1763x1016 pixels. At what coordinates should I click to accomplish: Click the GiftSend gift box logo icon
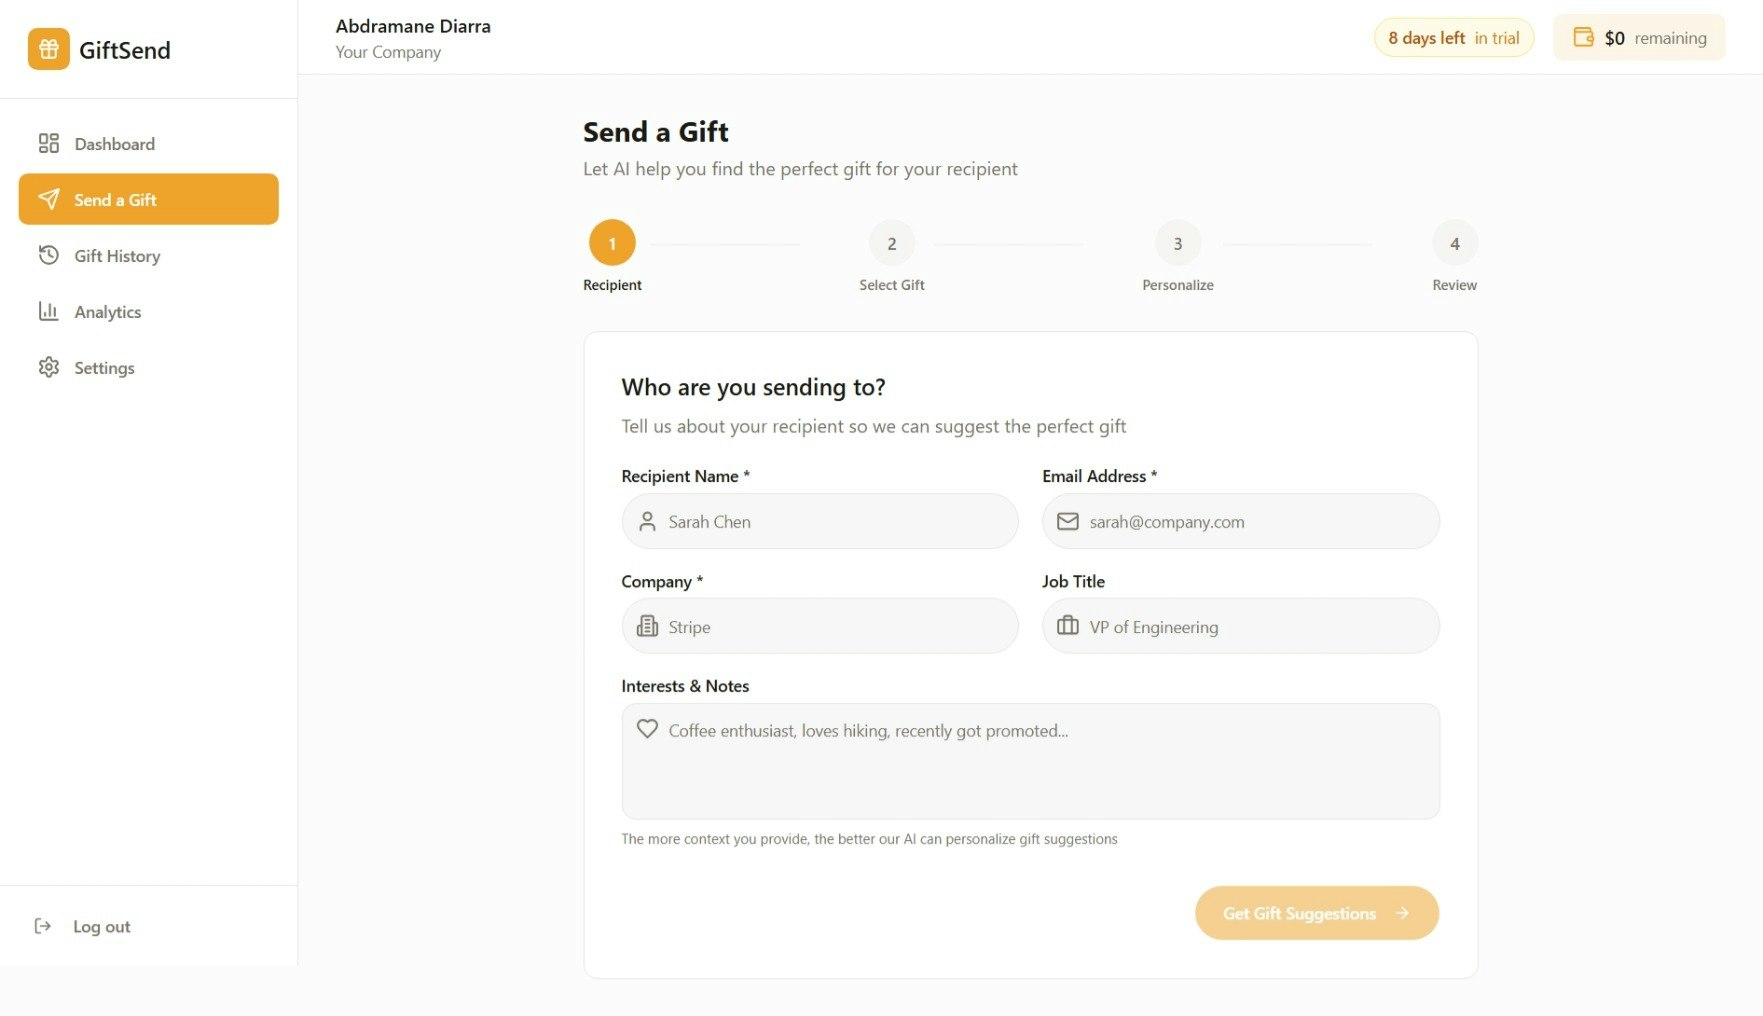(x=48, y=49)
